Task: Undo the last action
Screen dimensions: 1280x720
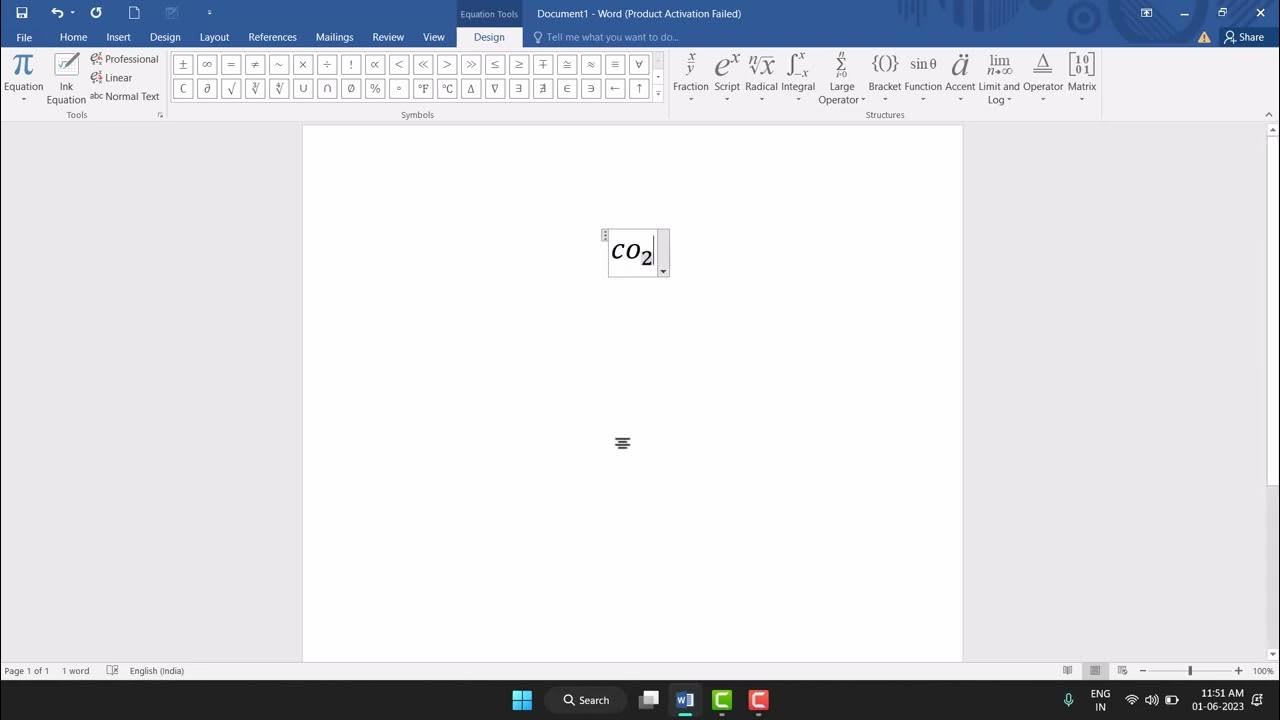Action: coord(57,13)
